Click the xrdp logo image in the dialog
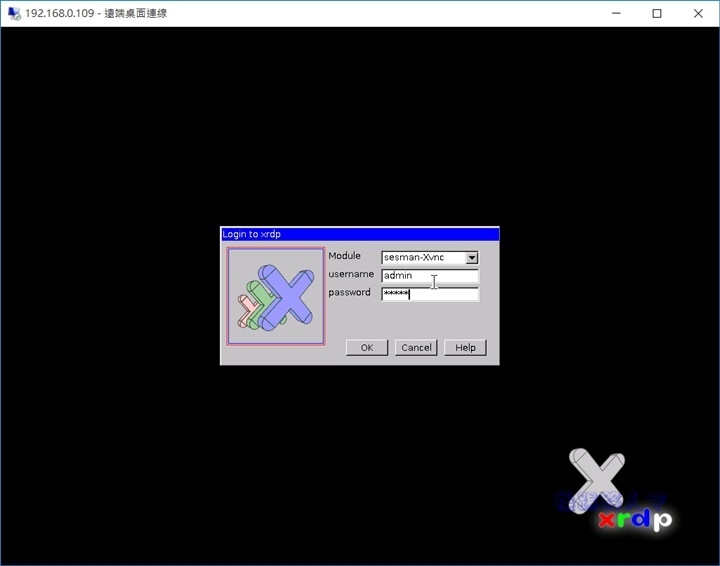720x566 pixels. 276,296
